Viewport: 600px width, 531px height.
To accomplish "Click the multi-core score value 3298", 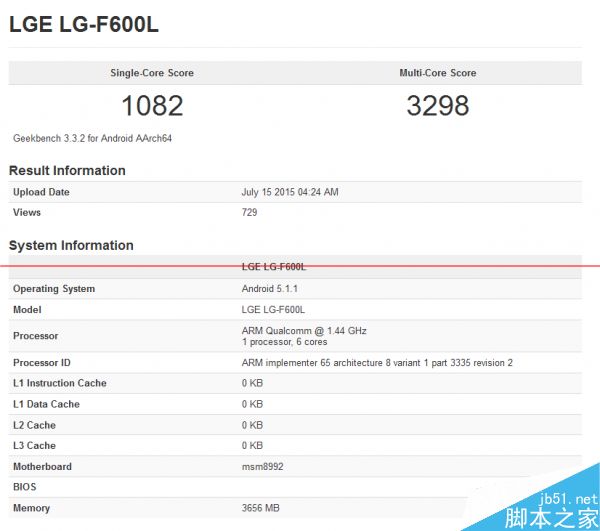I will click(438, 106).
